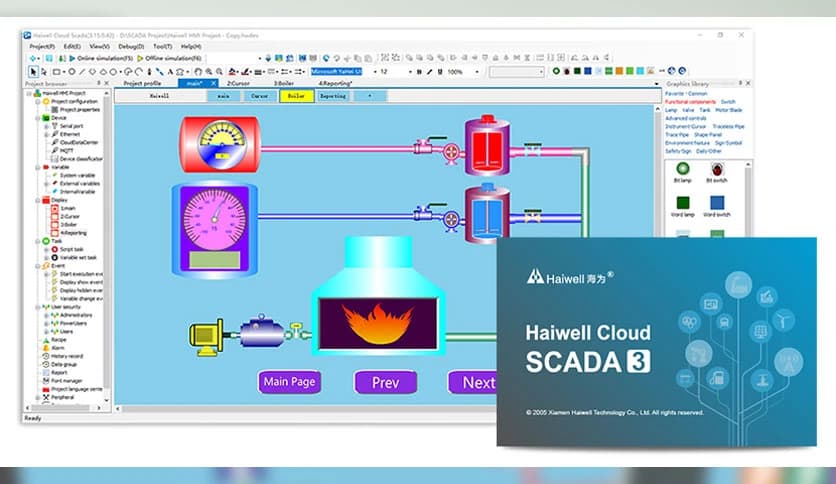Expand the Device node in project tree

point(38,118)
